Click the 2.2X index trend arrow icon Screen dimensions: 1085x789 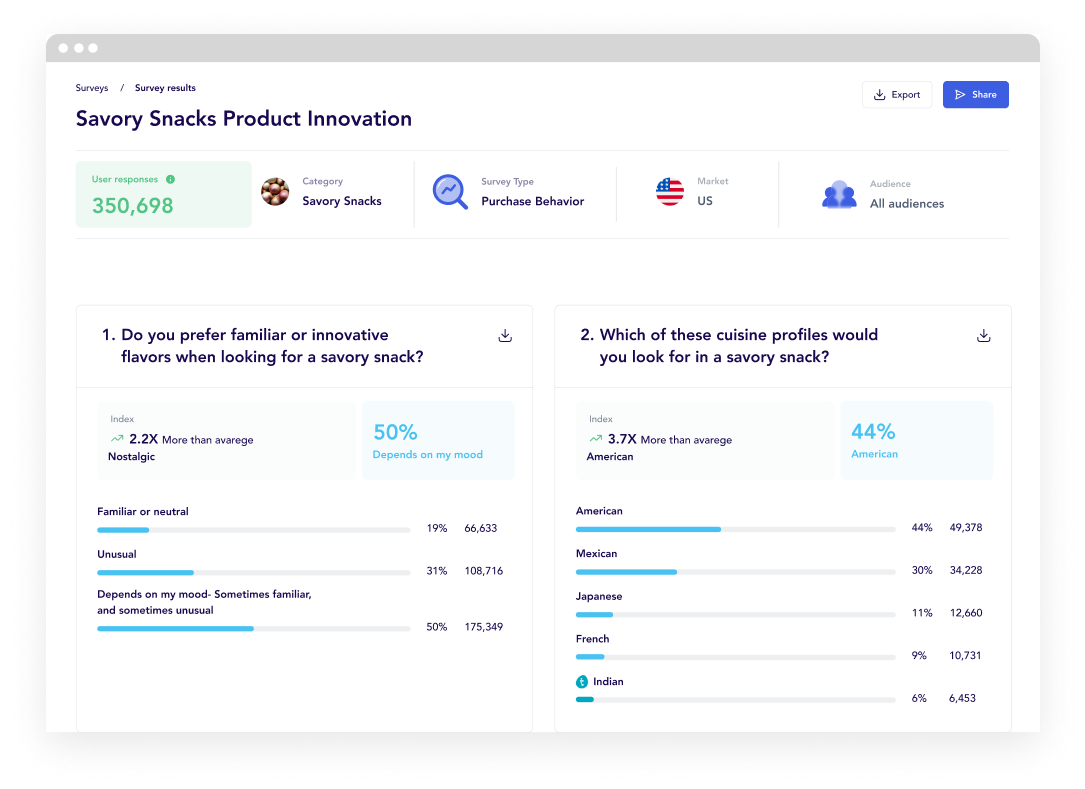[x=117, y=439]
